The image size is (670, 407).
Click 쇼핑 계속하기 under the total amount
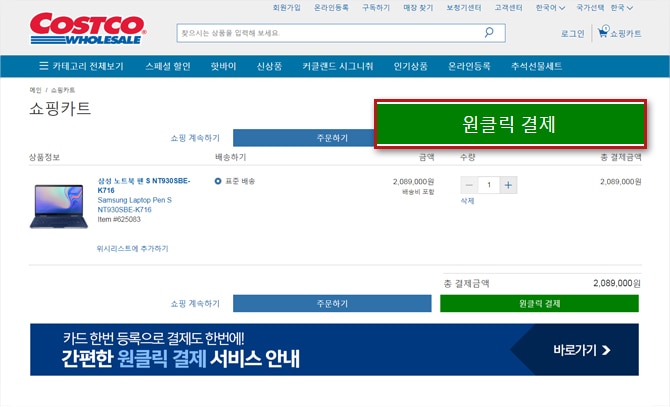tap(195, 304)
